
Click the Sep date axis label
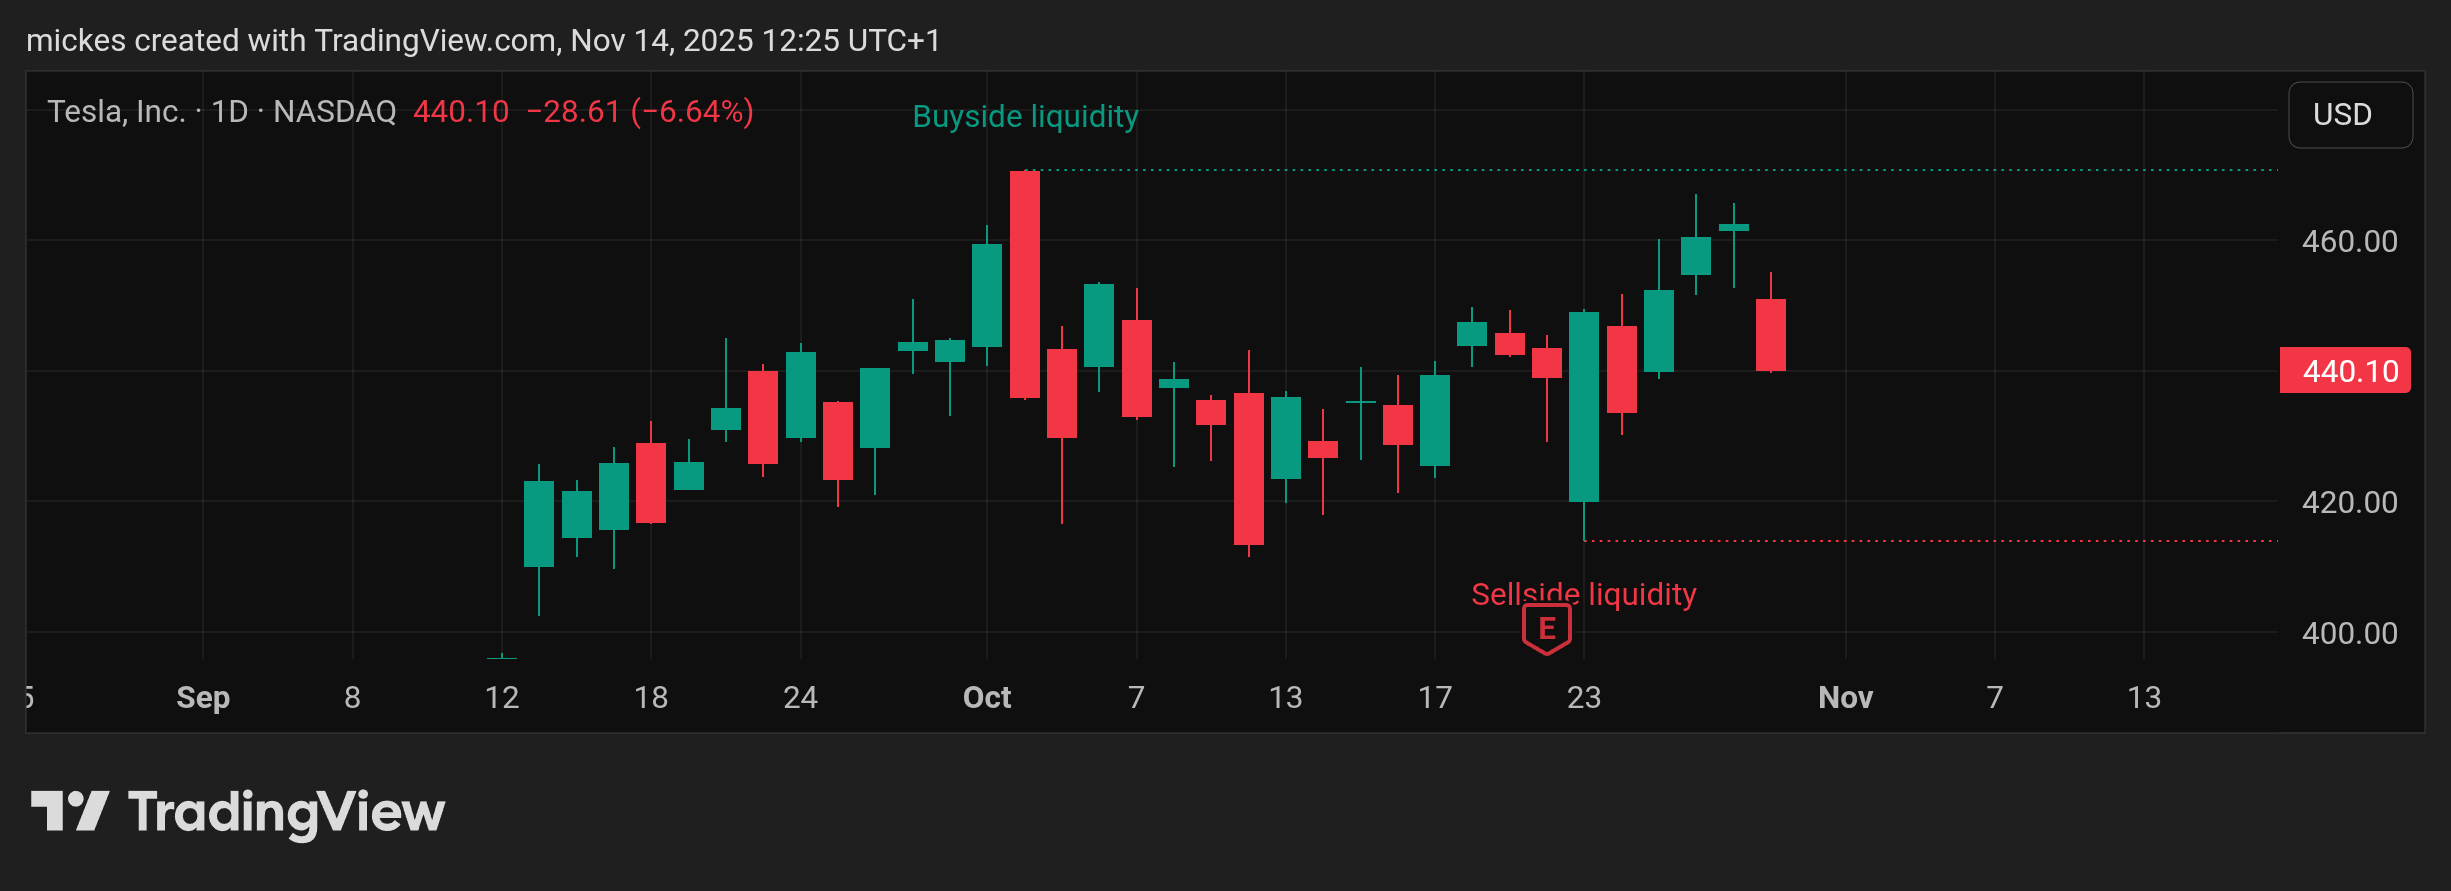(x=203, y=697)
